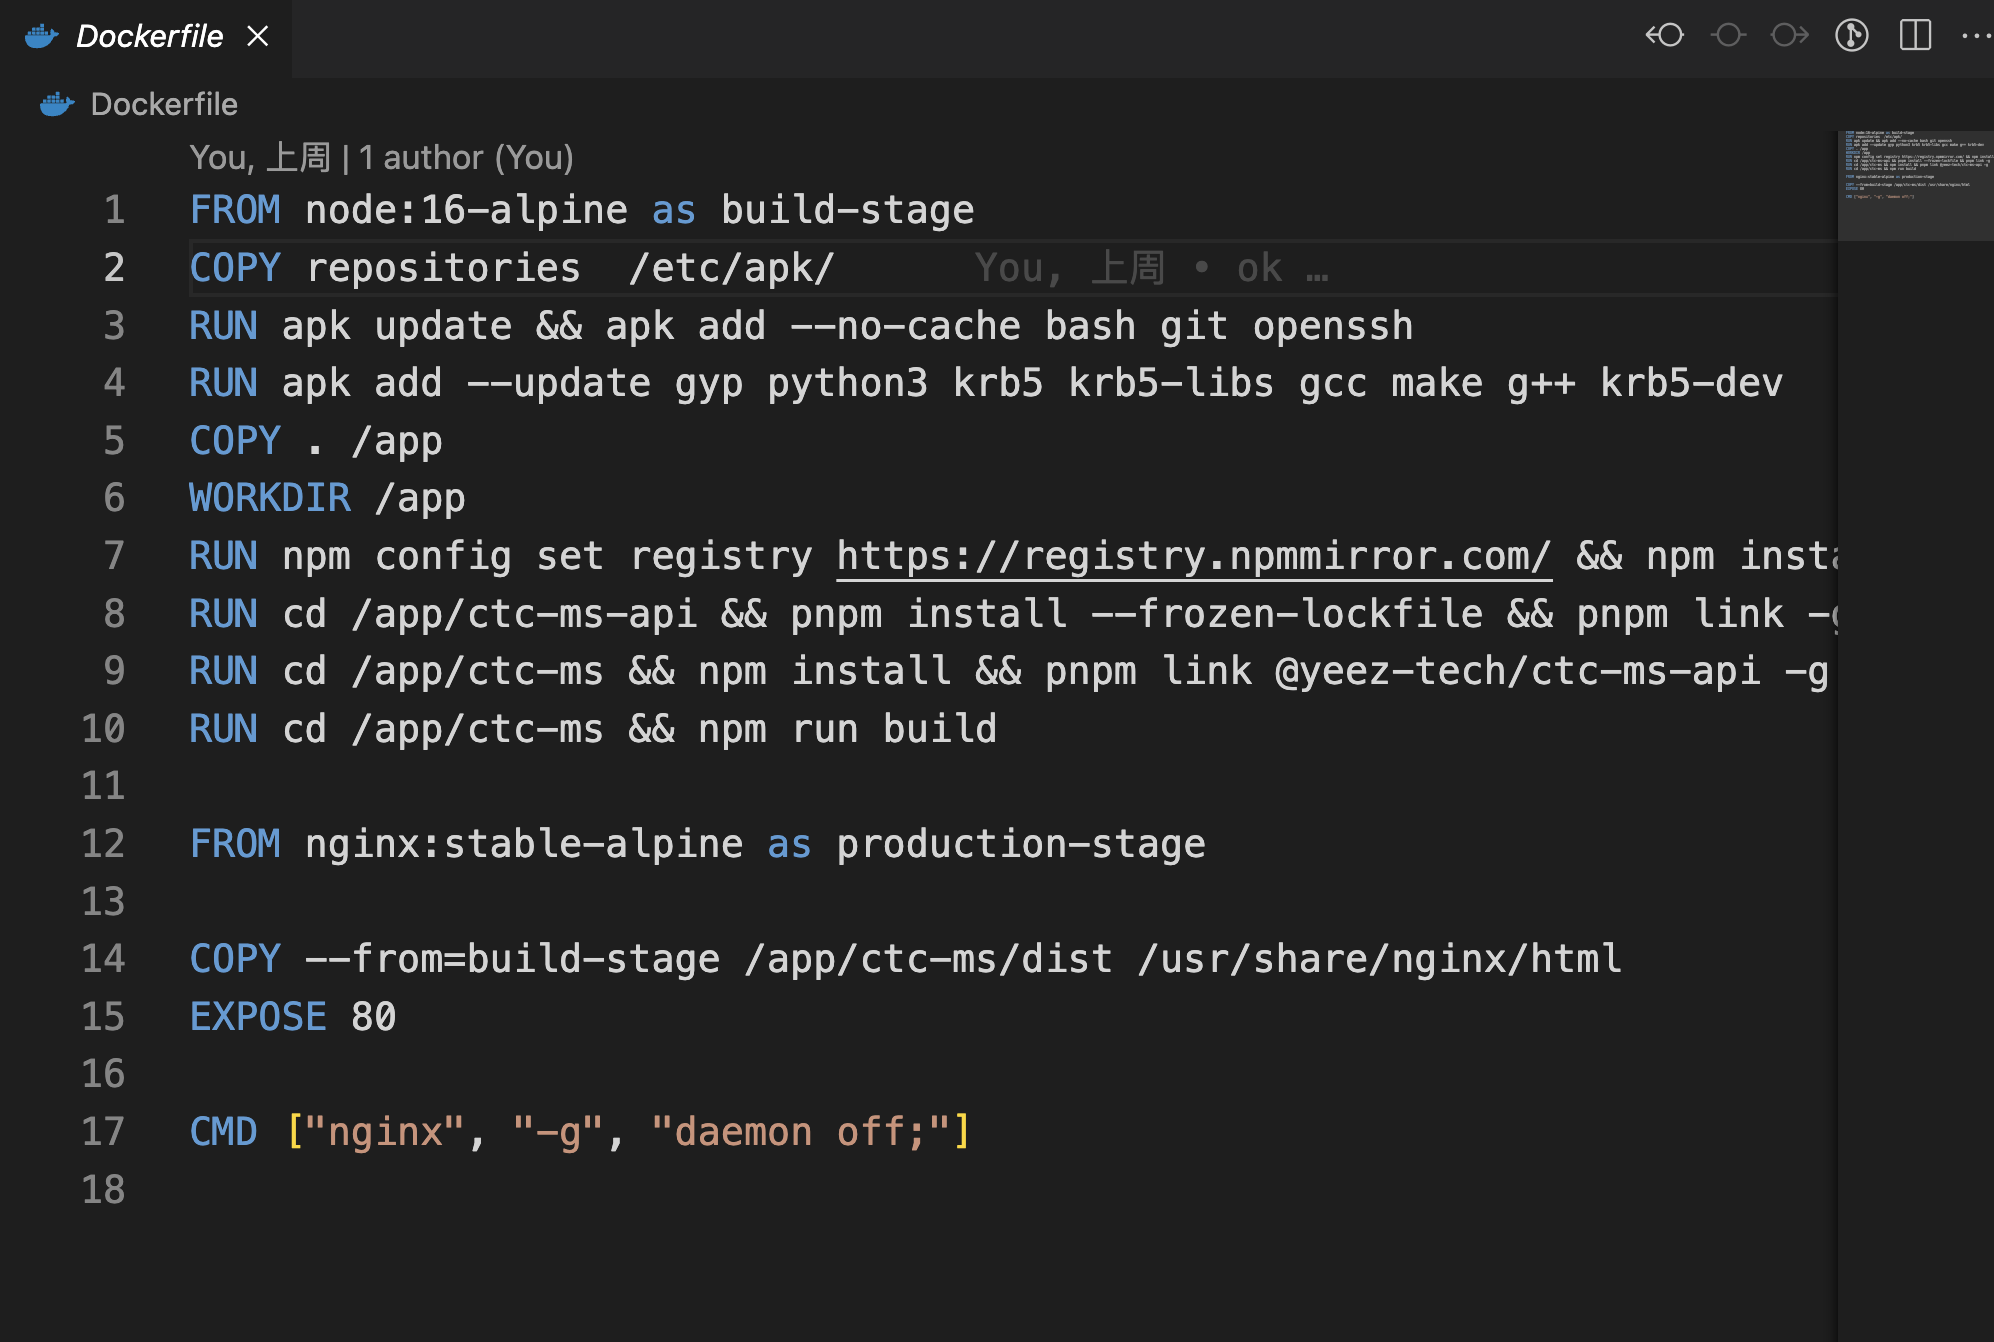Click line number 12 in gutter
This screenshot has width=1994, height=1342.
pos(103,844)
